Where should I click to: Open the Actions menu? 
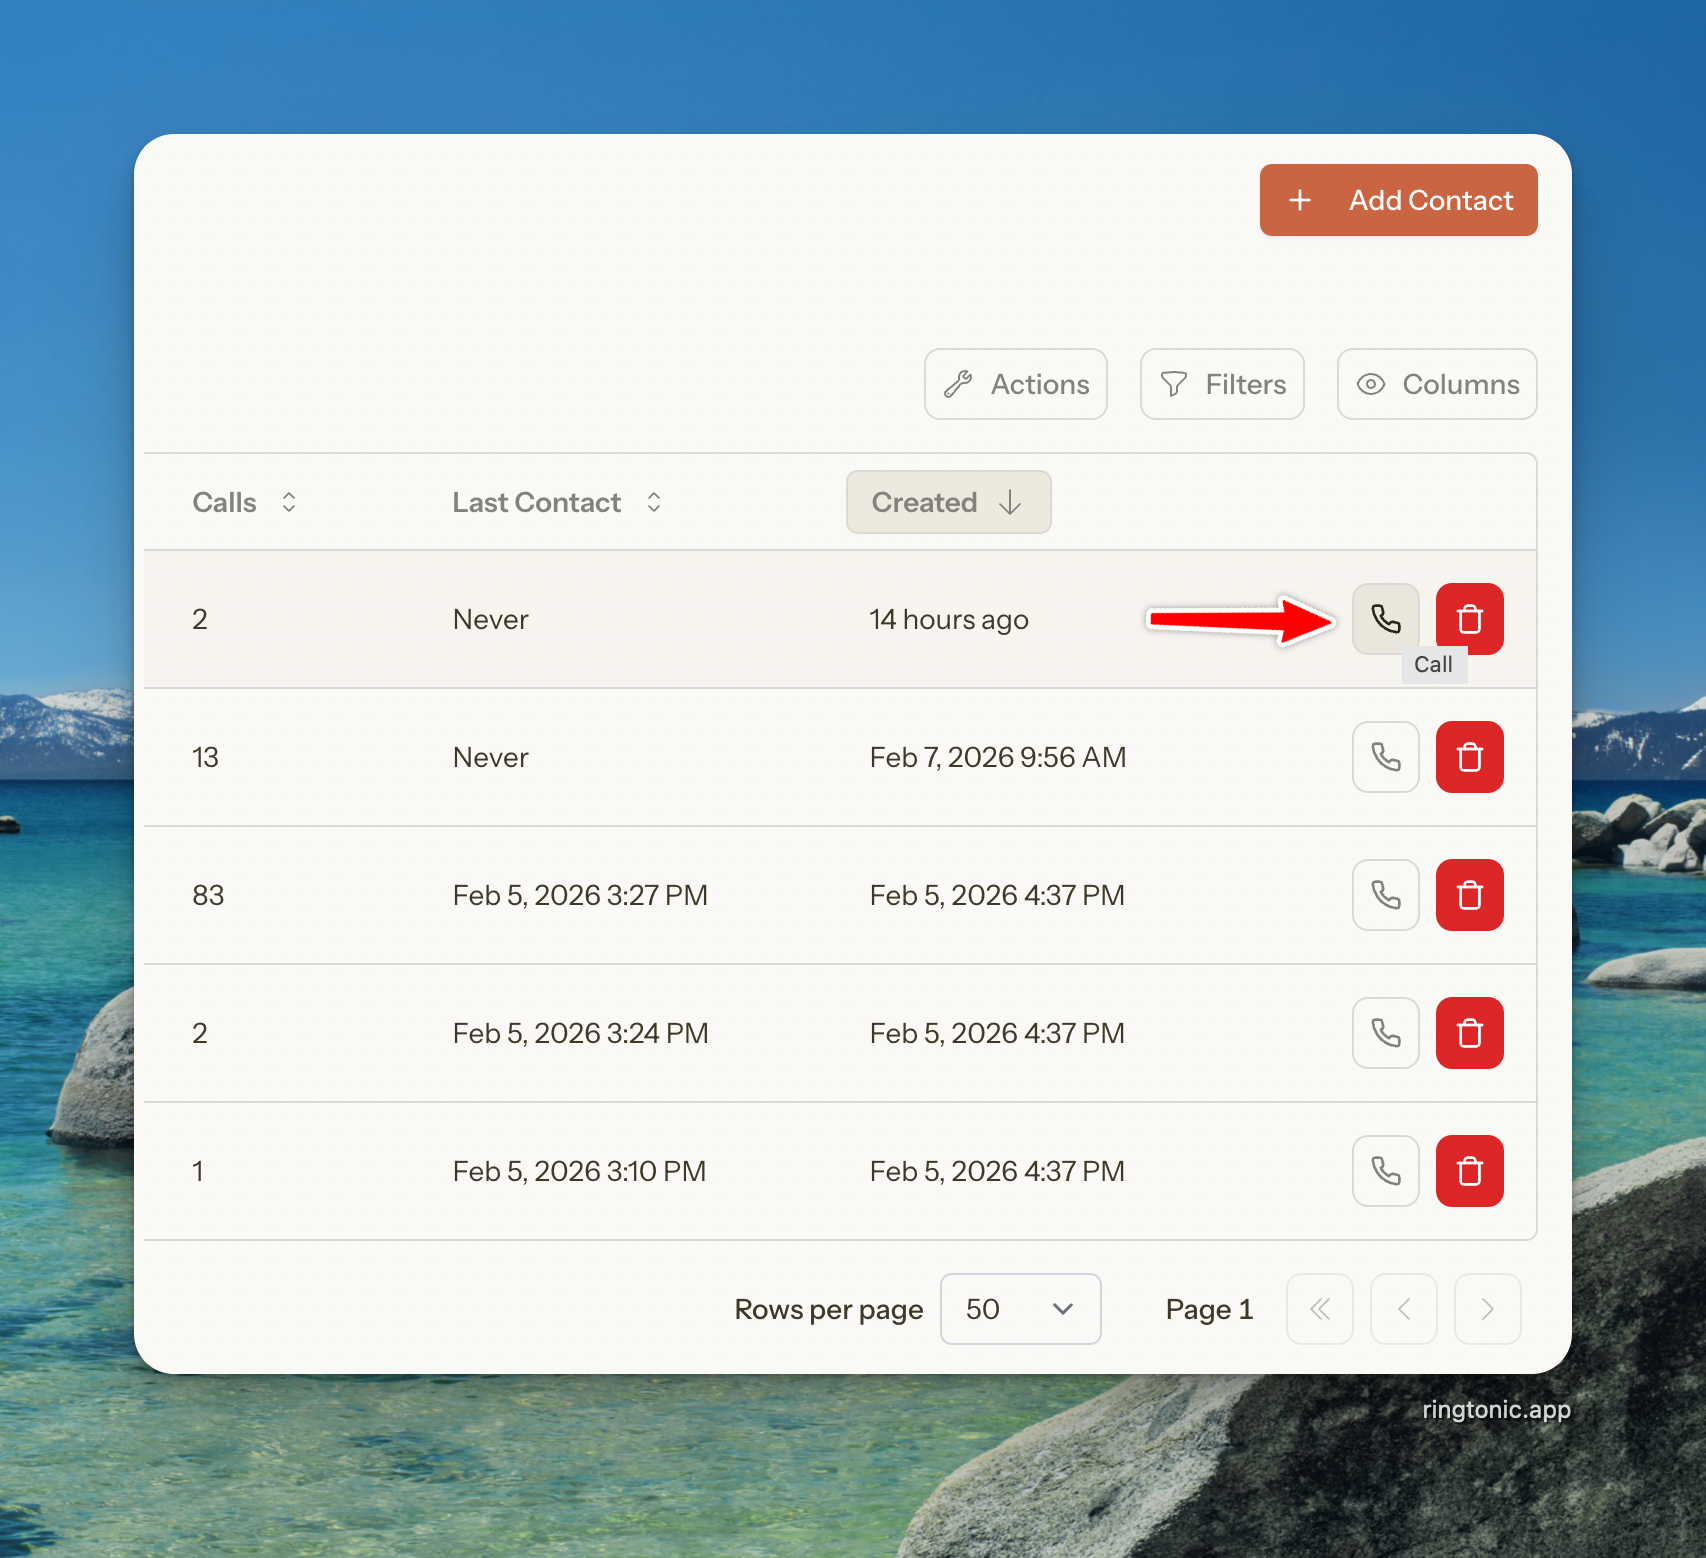[x=1015, y=384]
